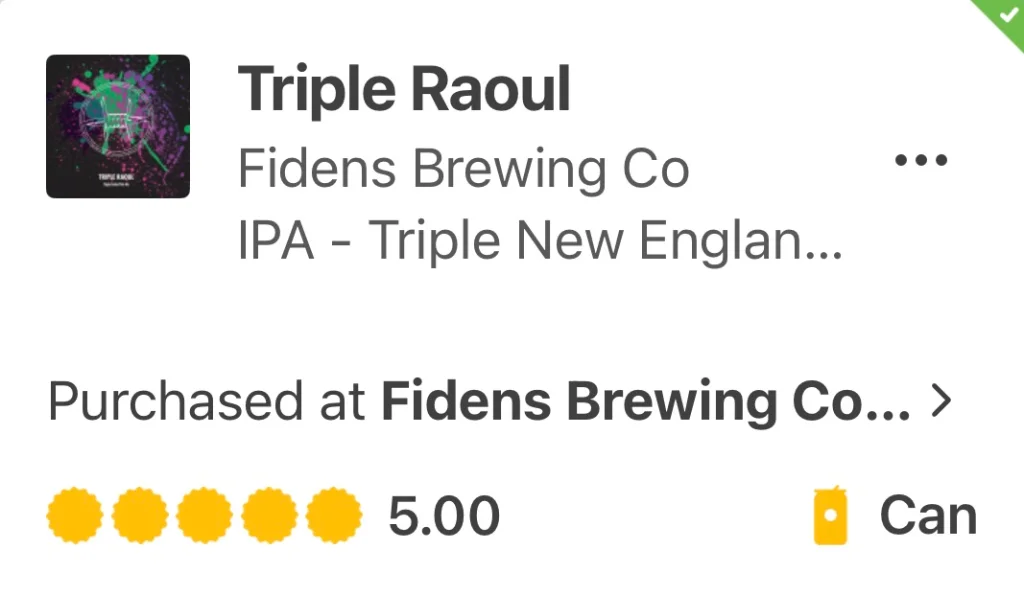Select the fourth rating star
Viewport: 1024px width, 595px height.
coord(269,516)
